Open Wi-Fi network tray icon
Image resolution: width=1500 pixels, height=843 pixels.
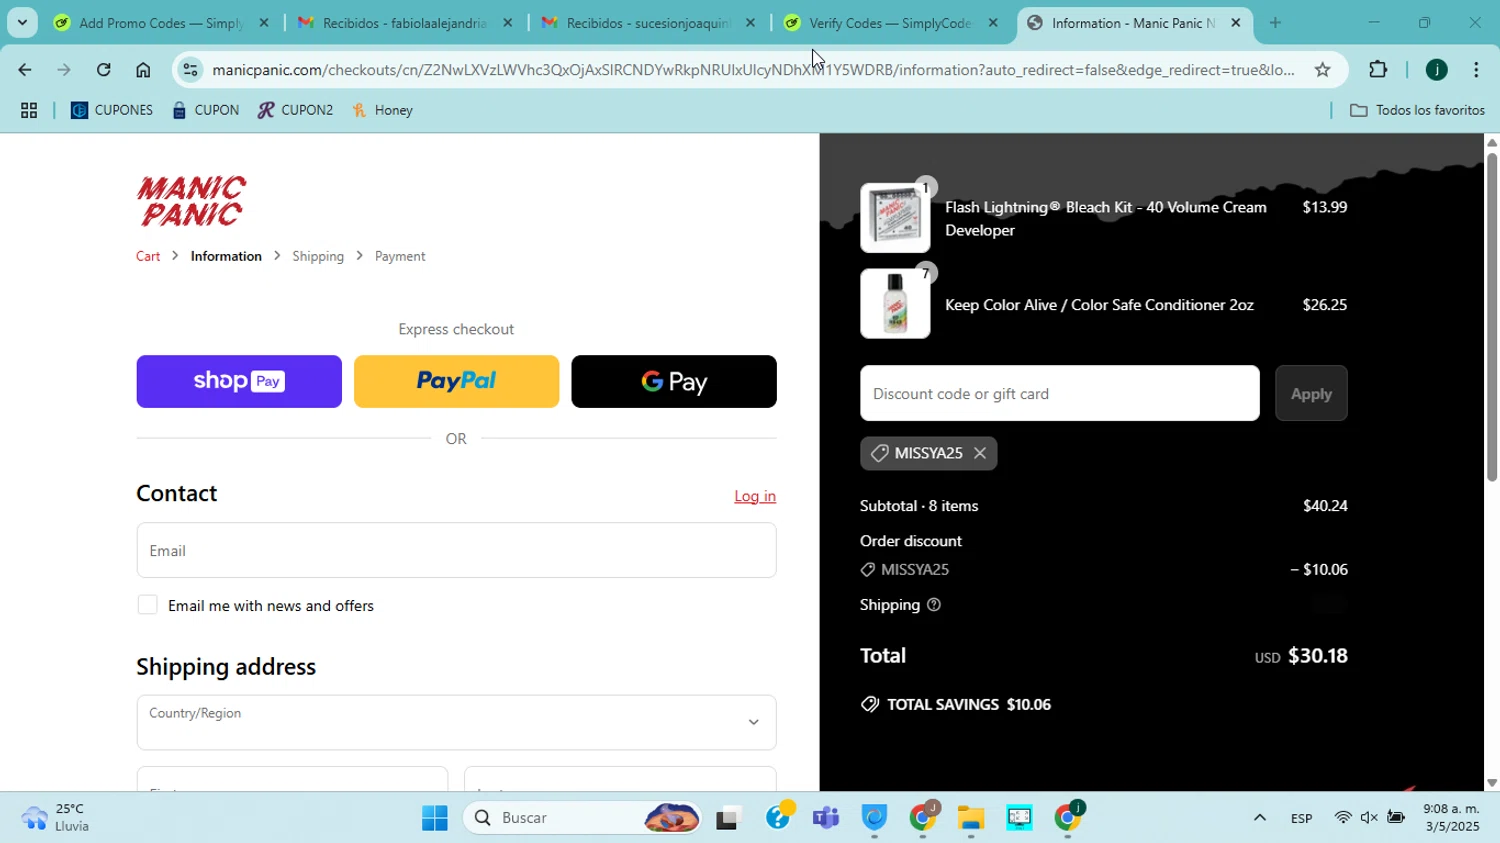[x=1343, y=818]
